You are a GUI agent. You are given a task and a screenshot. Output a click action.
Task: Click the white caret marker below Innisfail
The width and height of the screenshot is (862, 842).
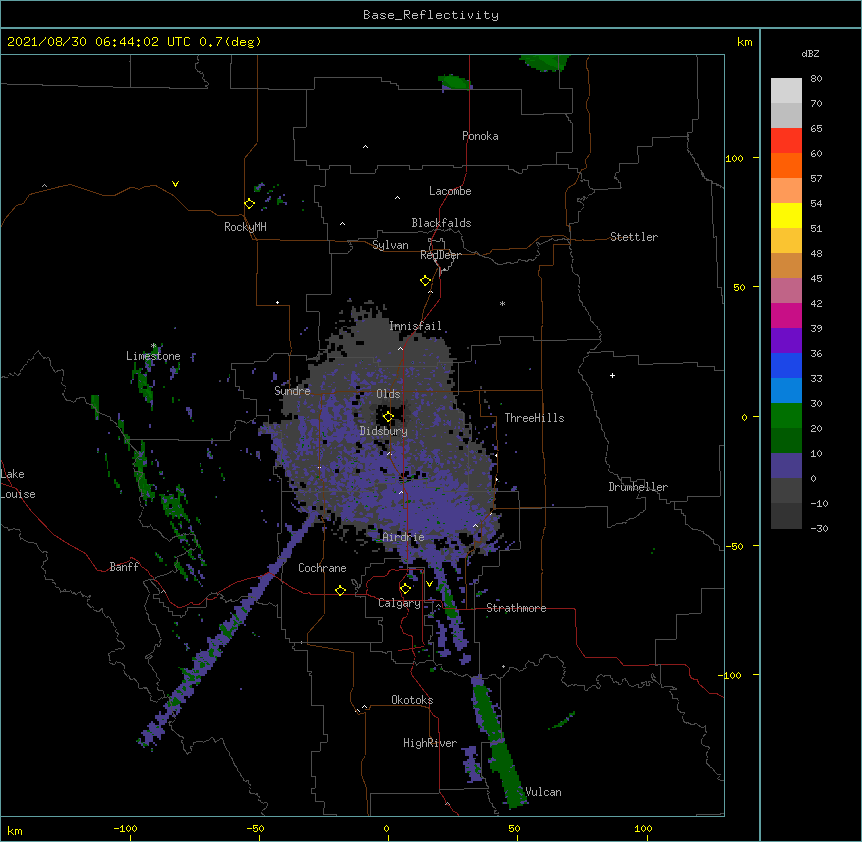pyautogui.click(x=400, y=349)
